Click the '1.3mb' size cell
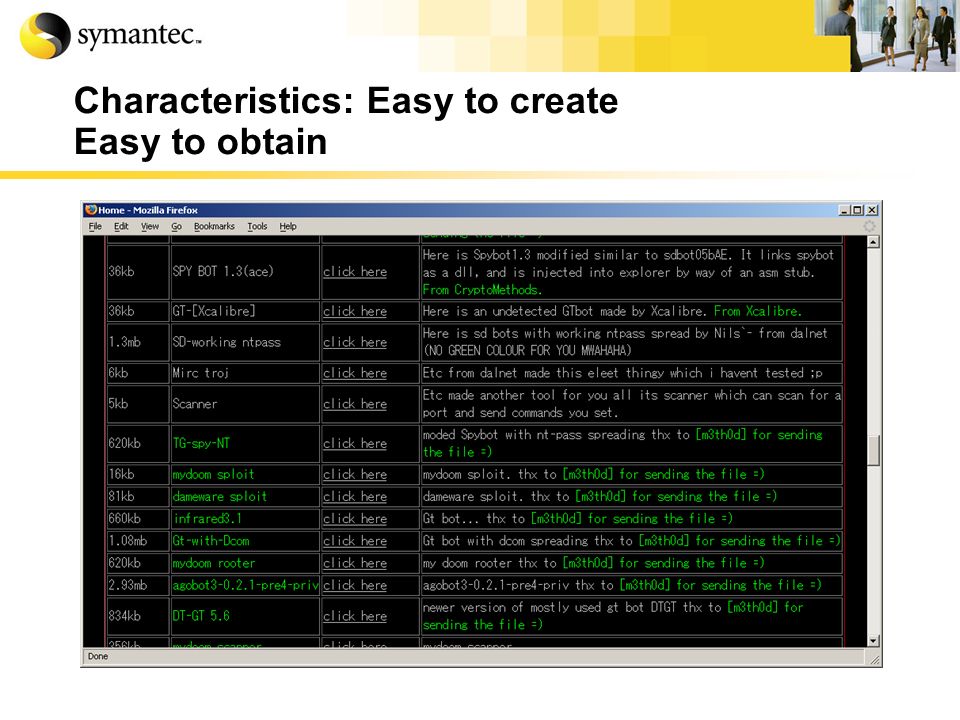Screen dimensions: 960x720 tap(138, 342)
